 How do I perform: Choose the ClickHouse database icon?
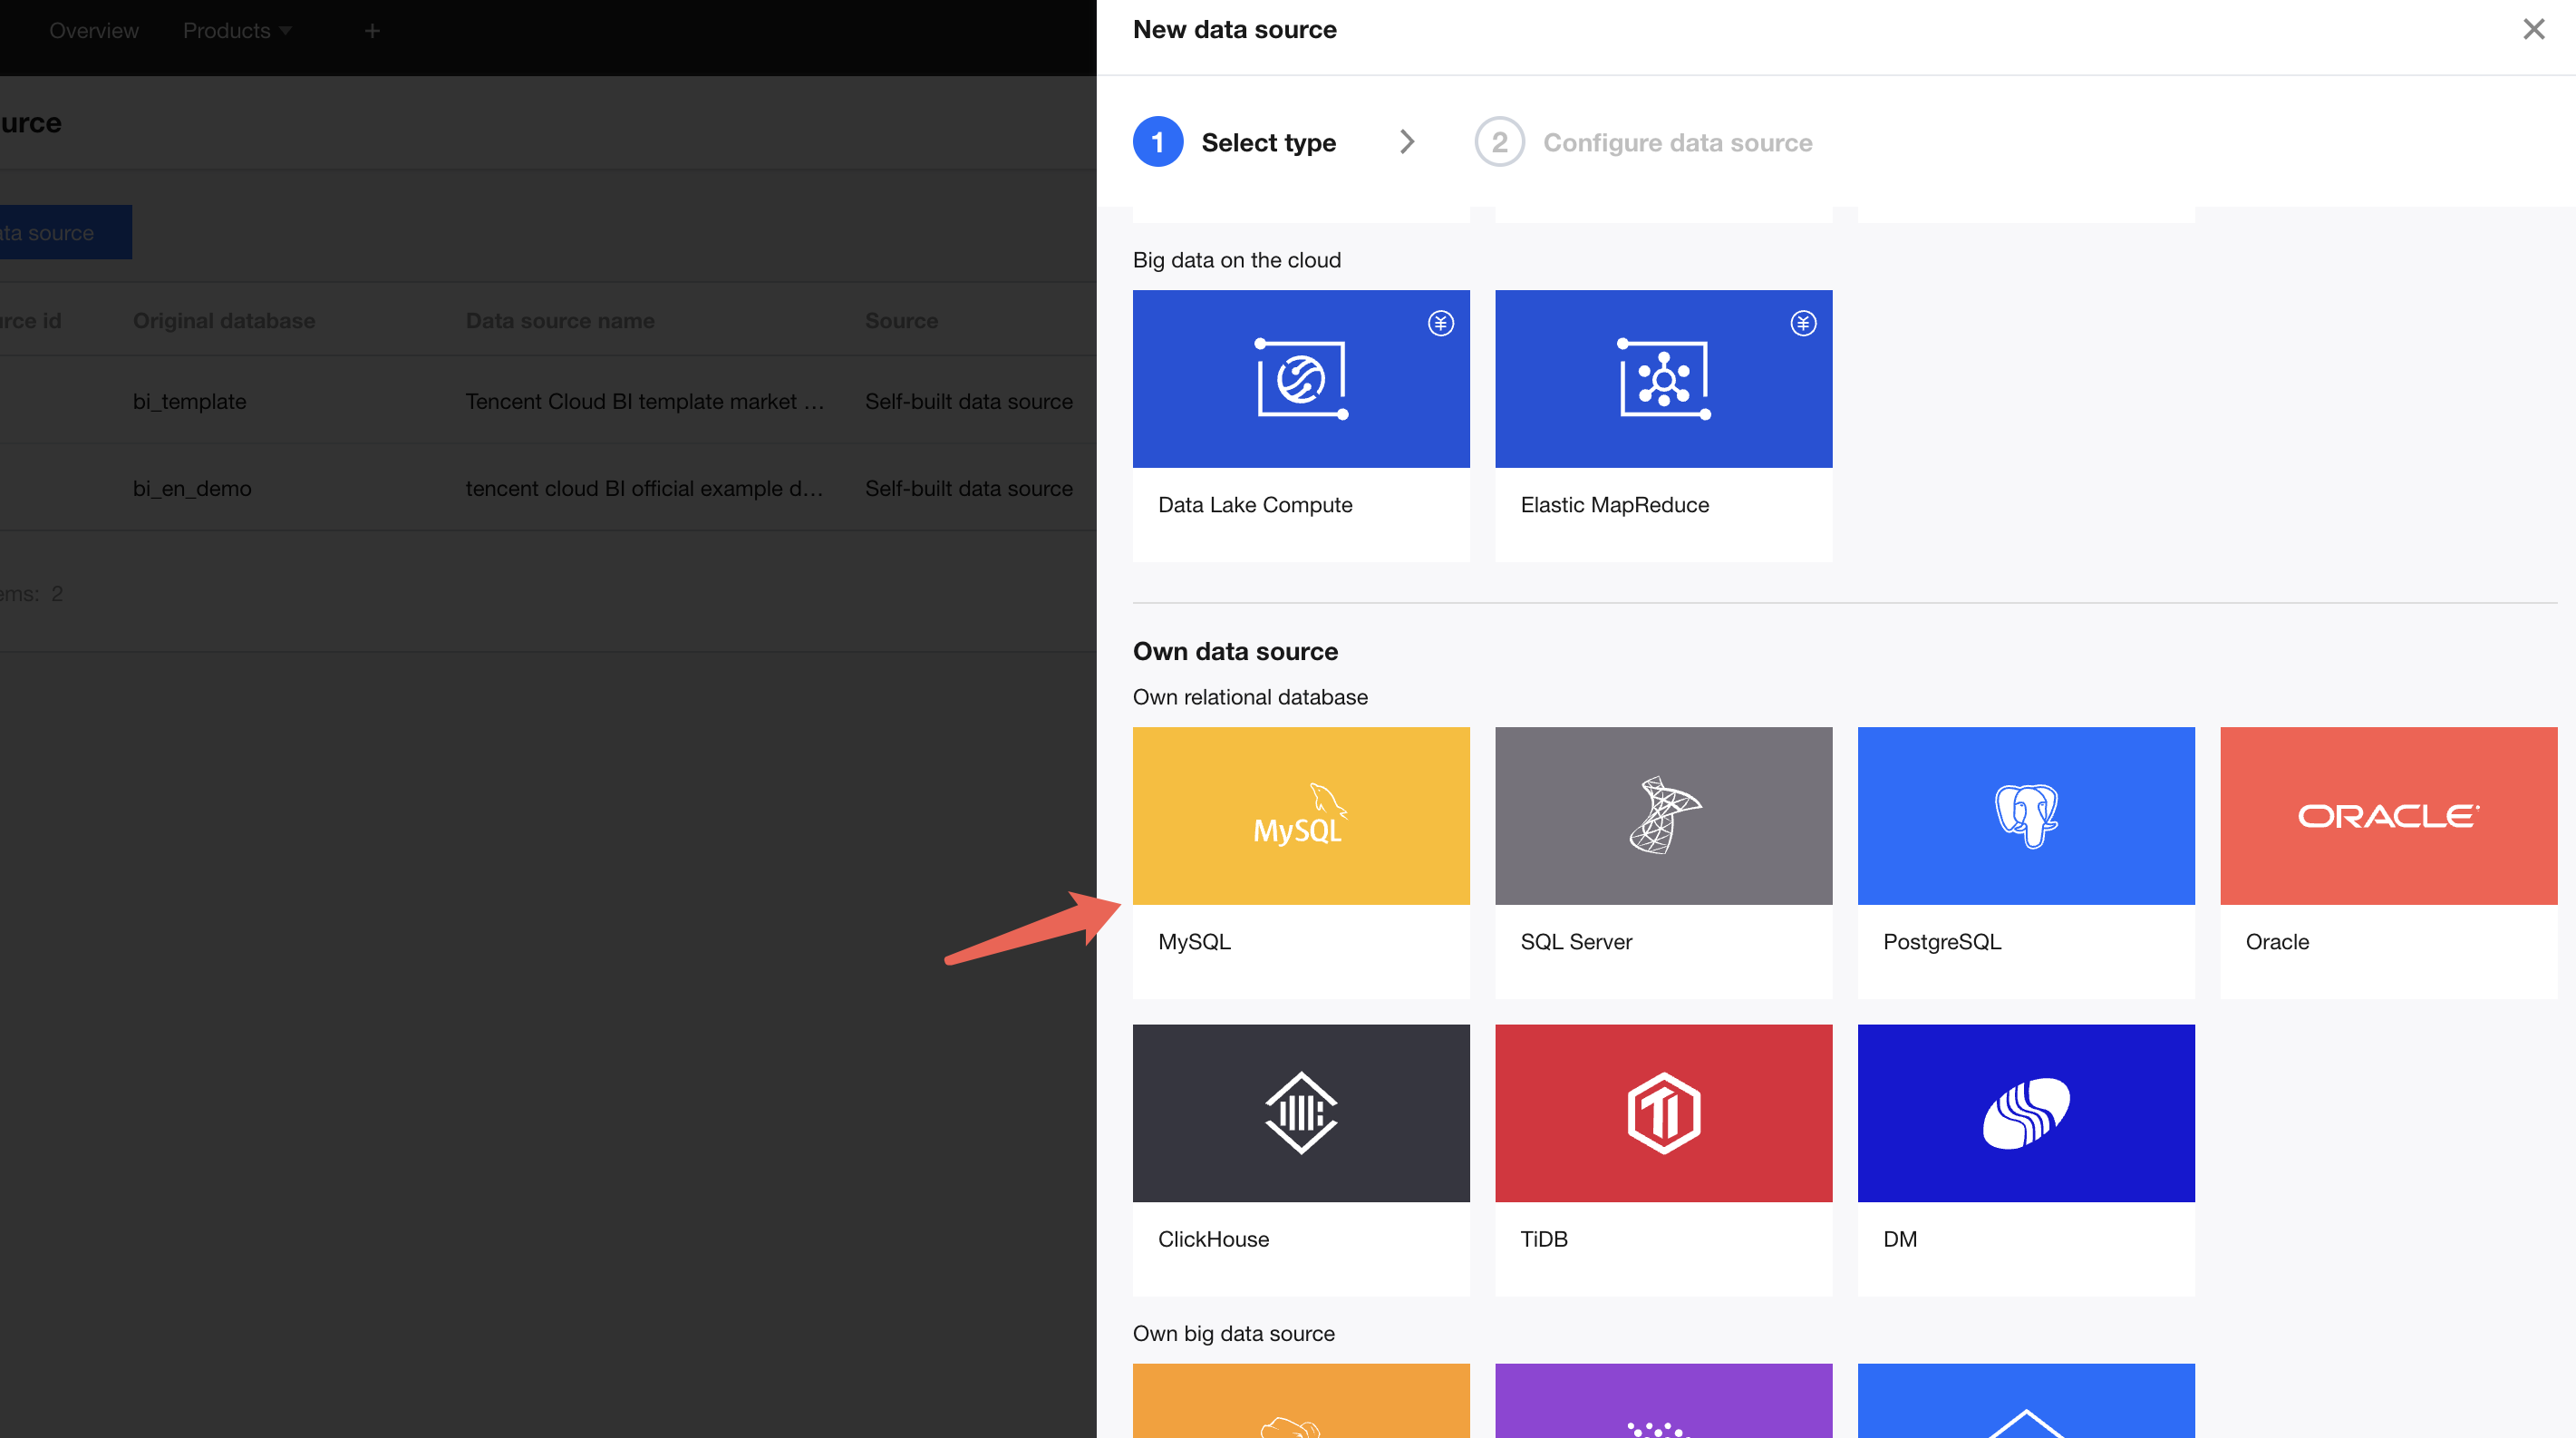1300,1113
